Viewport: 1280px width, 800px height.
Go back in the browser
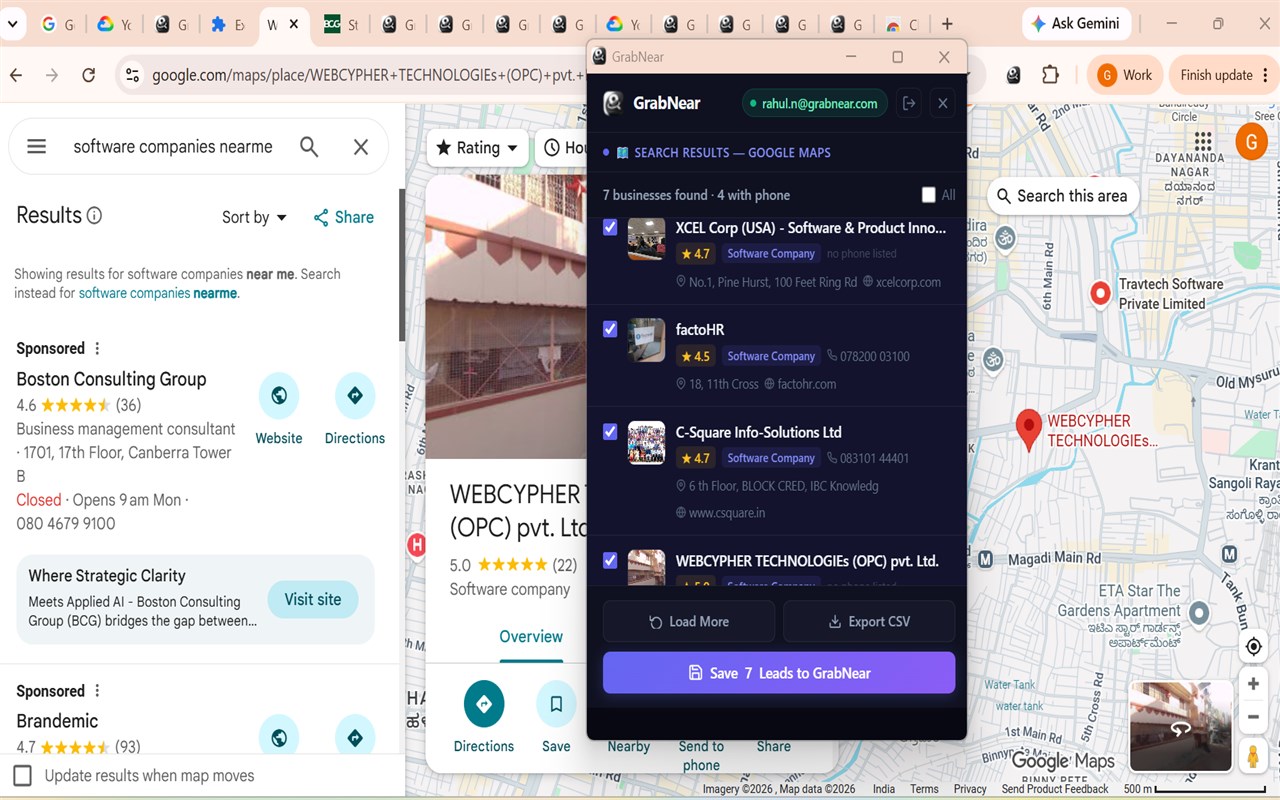click(16, 75)
